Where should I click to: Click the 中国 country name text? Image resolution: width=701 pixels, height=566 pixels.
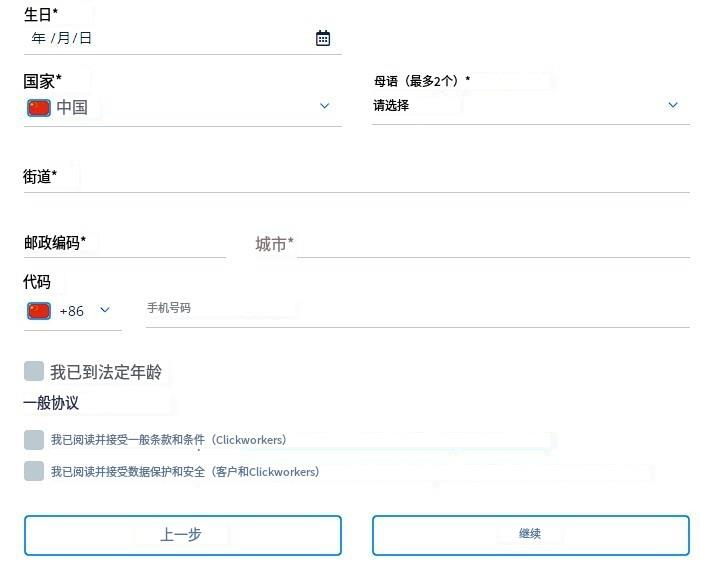coord(72,108)
